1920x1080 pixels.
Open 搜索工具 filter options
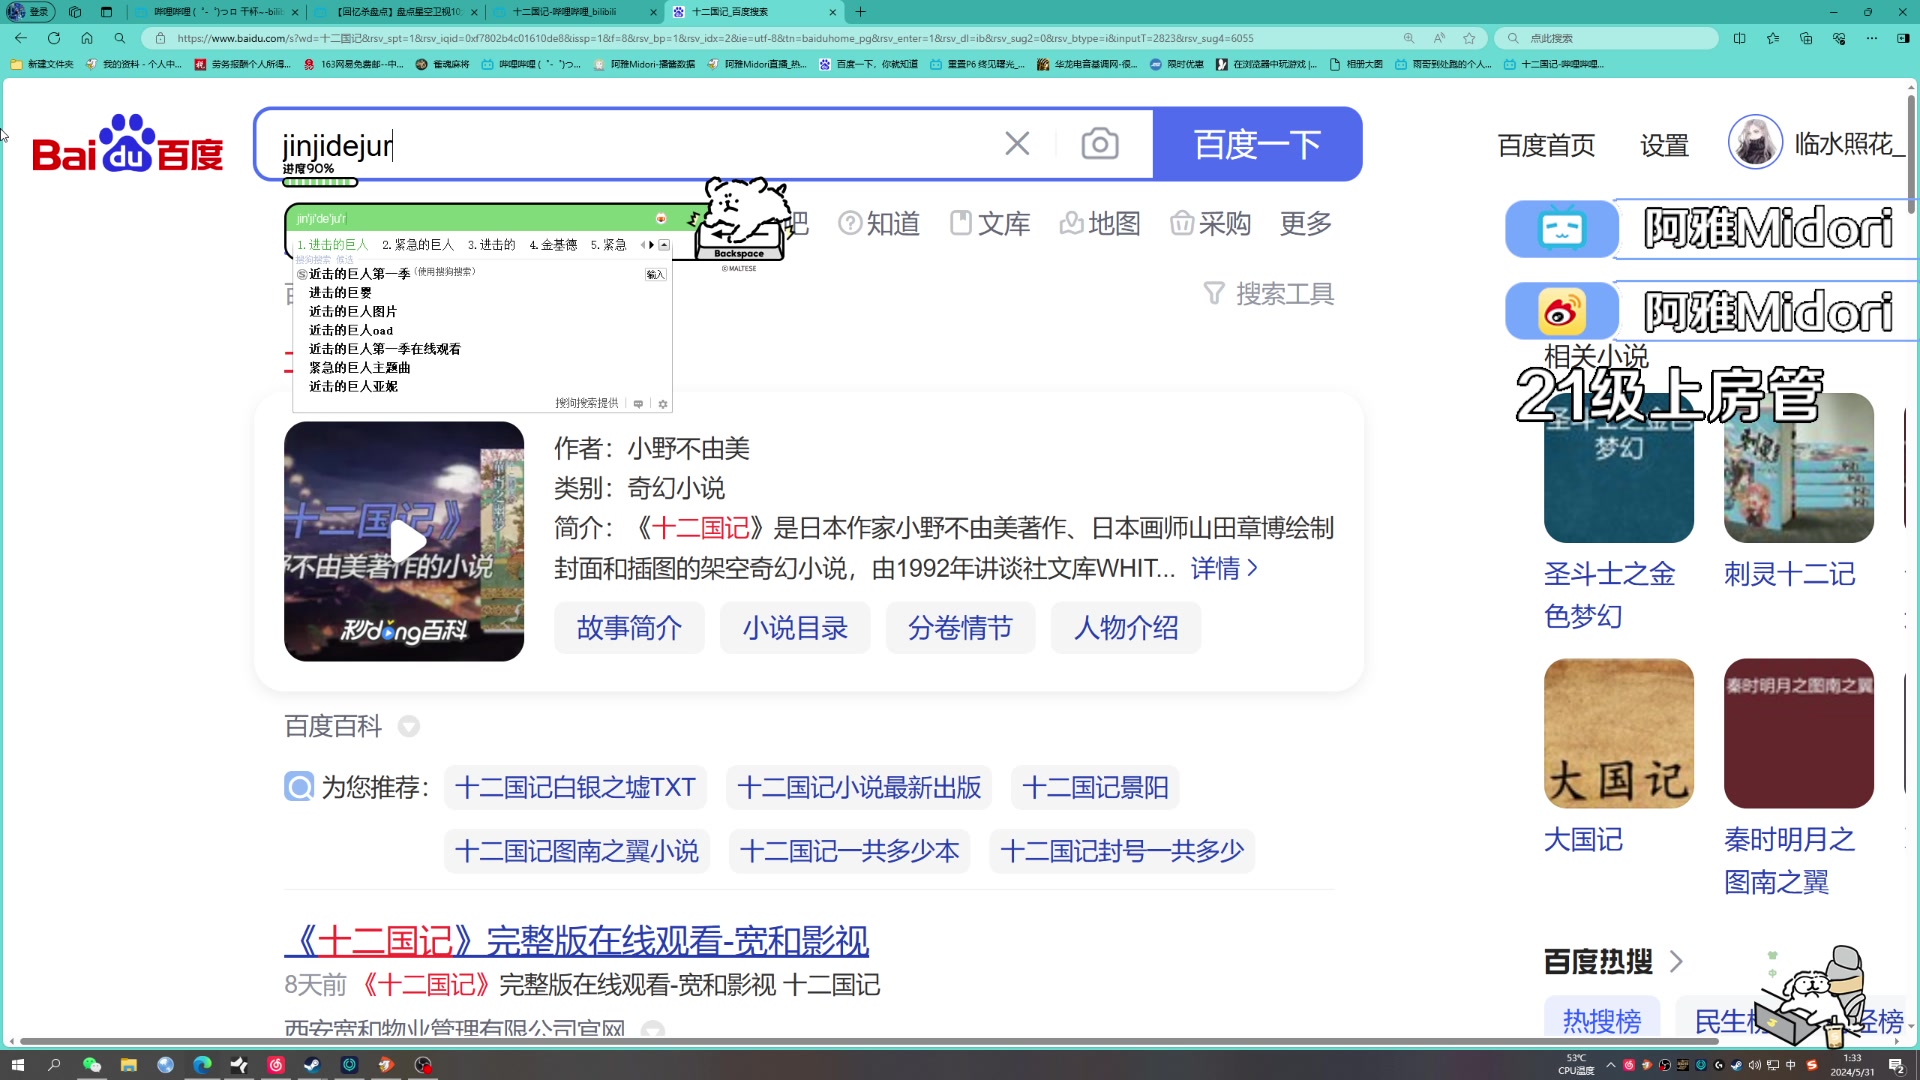(x=1268, y=293)
